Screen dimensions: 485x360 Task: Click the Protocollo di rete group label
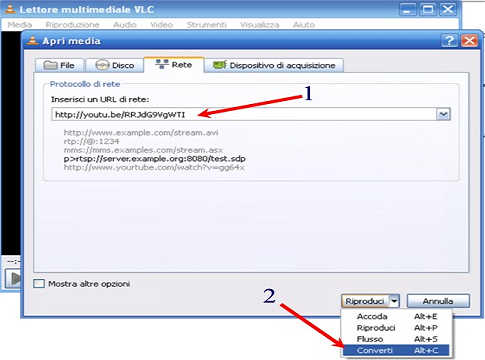pos(85,84)
